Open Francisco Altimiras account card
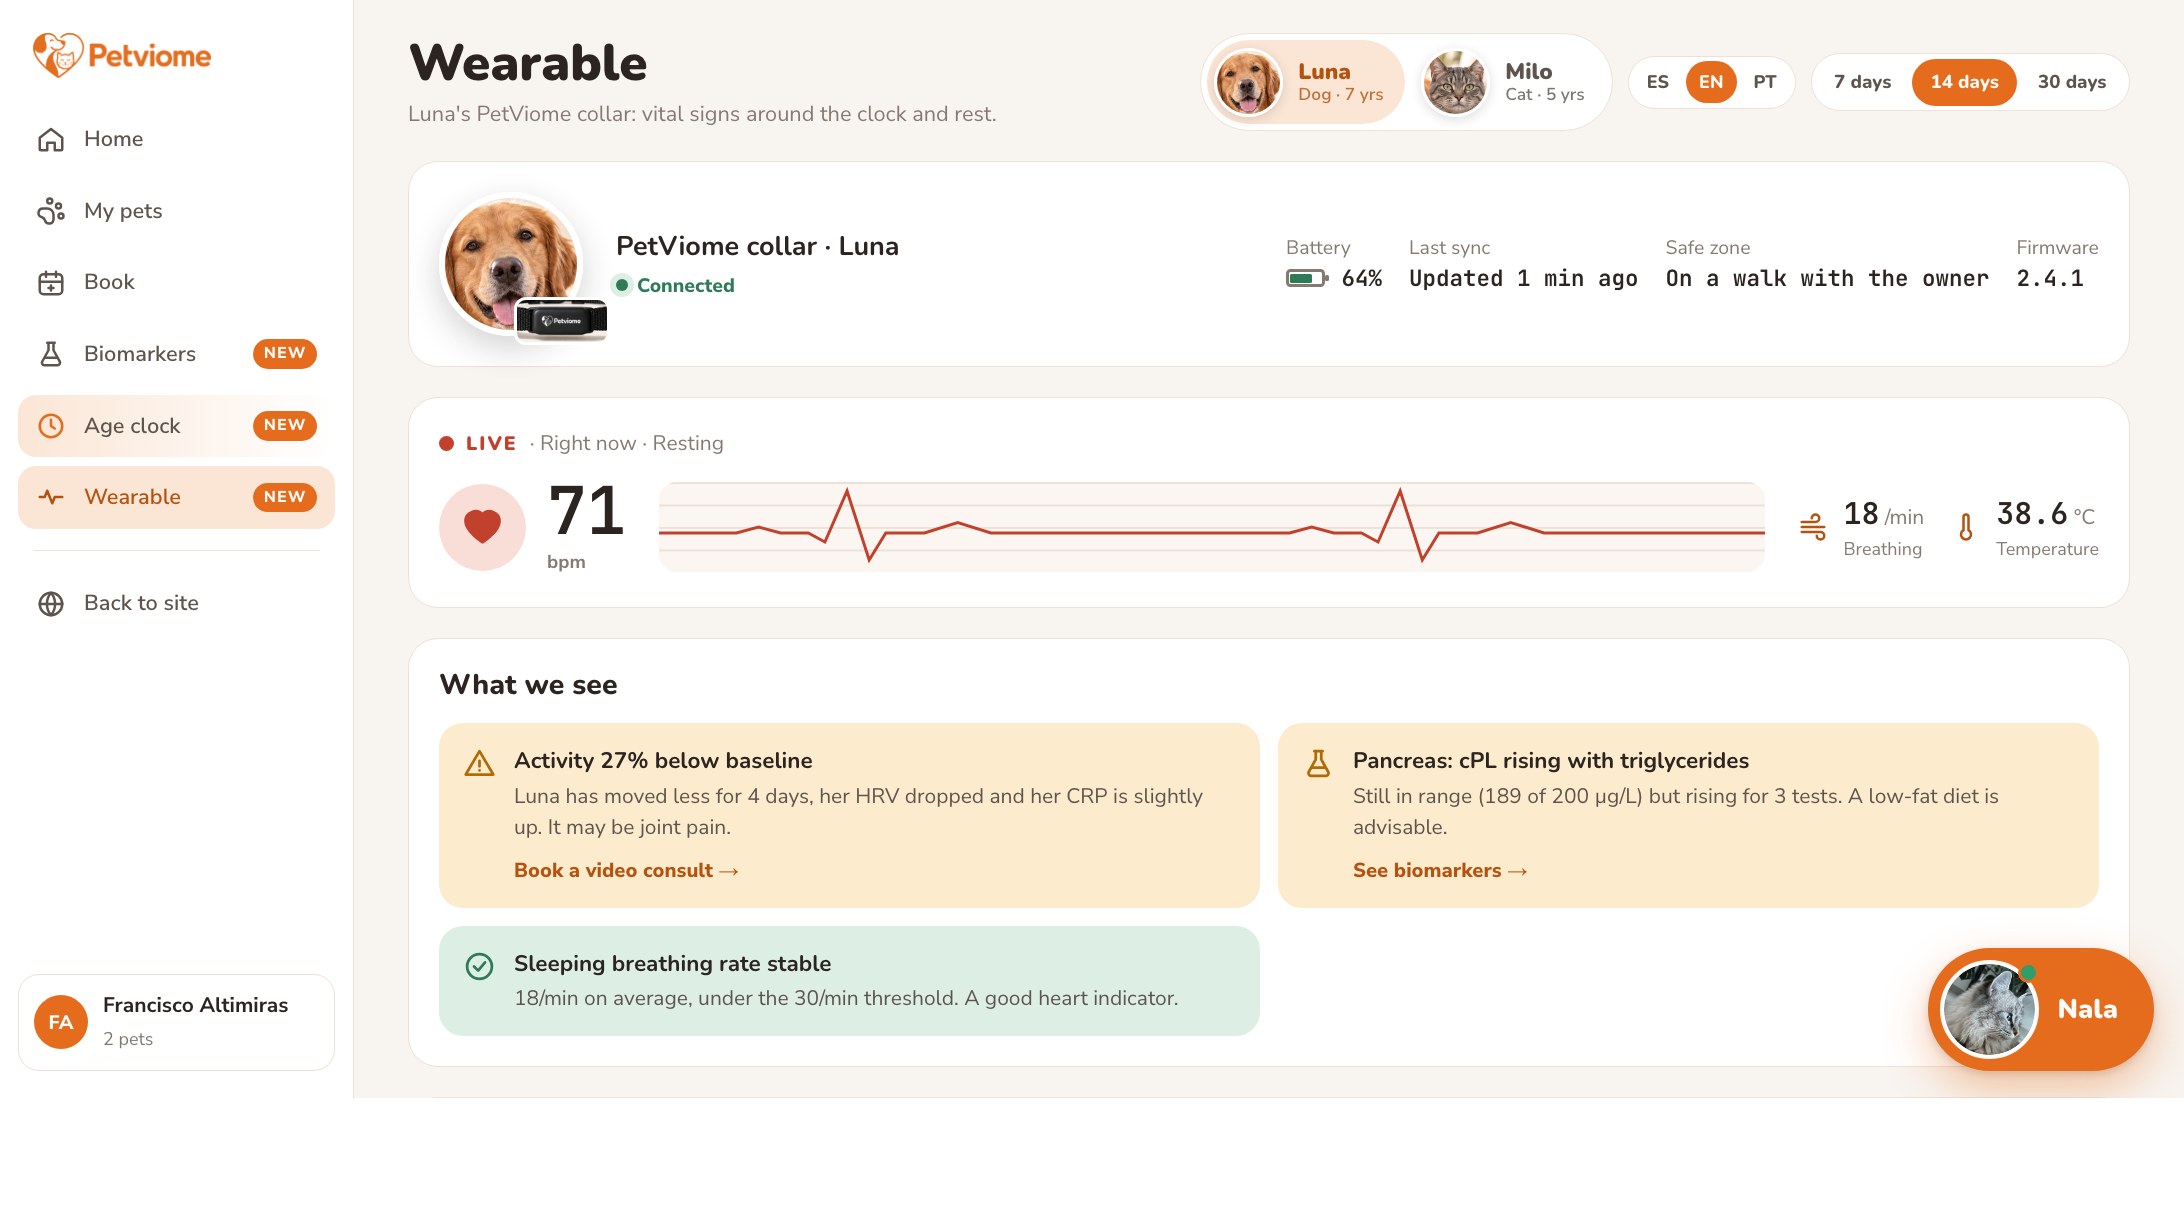 click(x=176, y=1022)
